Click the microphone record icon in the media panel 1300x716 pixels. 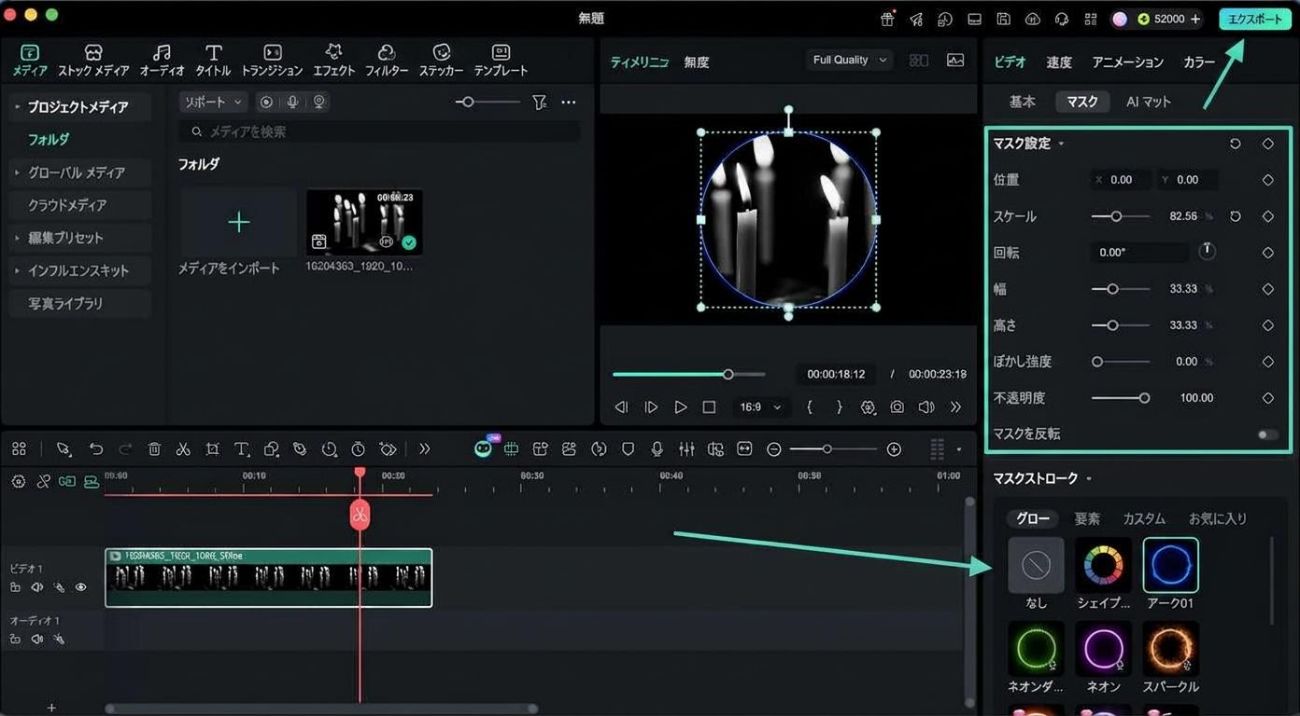point(292,102)
